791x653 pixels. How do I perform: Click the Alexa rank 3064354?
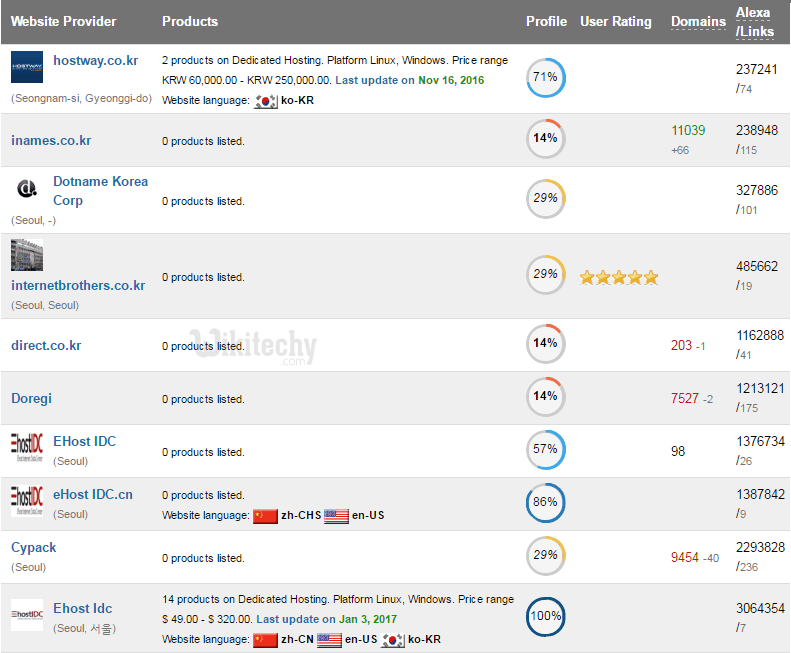click(x=760, y=608)
